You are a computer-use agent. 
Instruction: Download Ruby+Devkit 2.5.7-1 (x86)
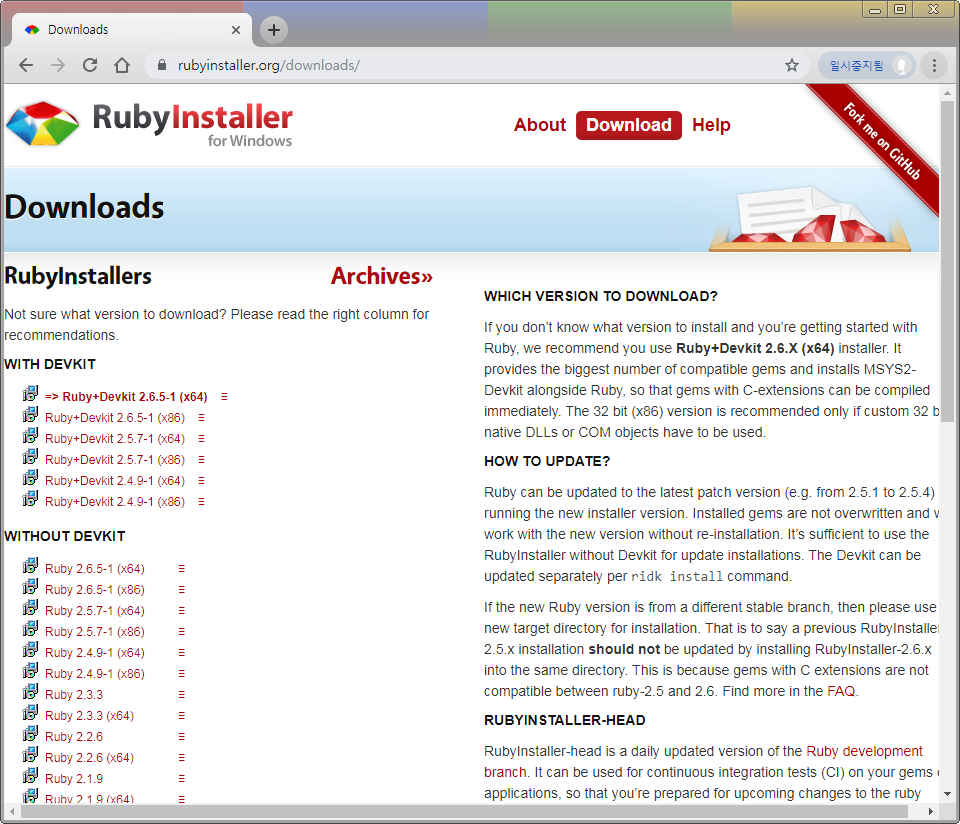click(x=115, y=460)
